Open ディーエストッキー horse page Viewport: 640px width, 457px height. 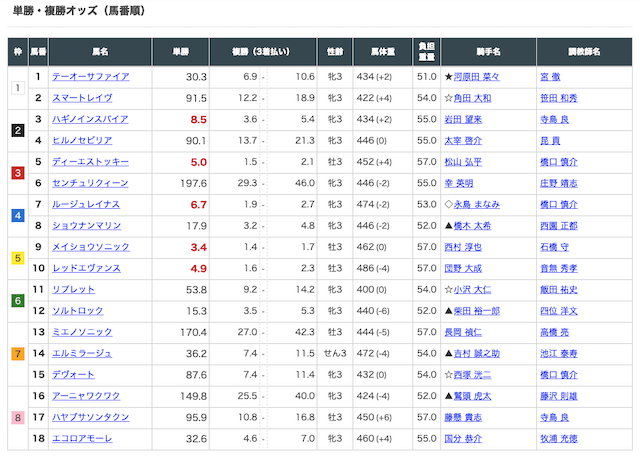92,162
